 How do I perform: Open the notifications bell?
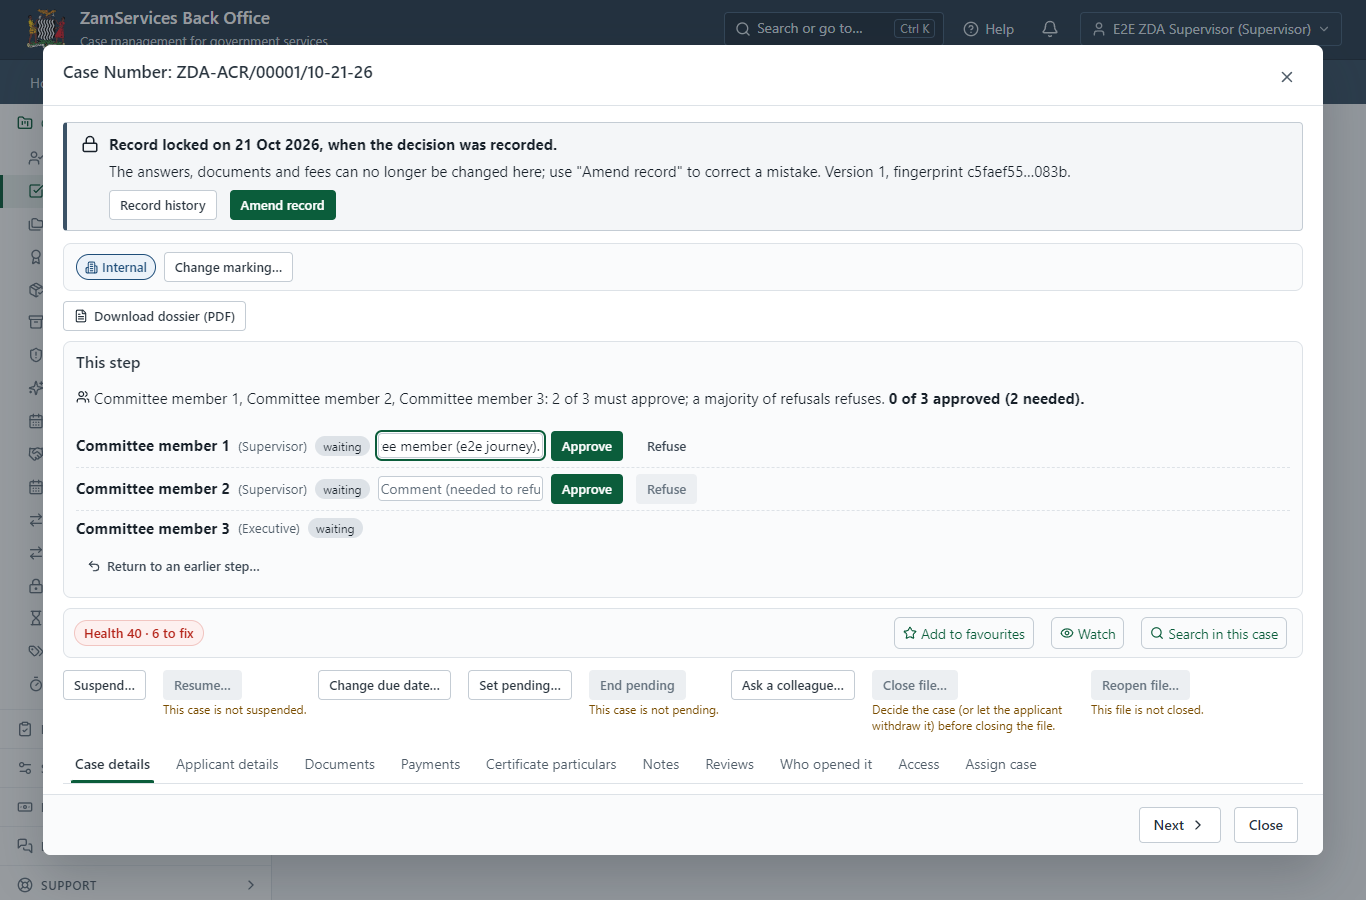coord(1050,29)
